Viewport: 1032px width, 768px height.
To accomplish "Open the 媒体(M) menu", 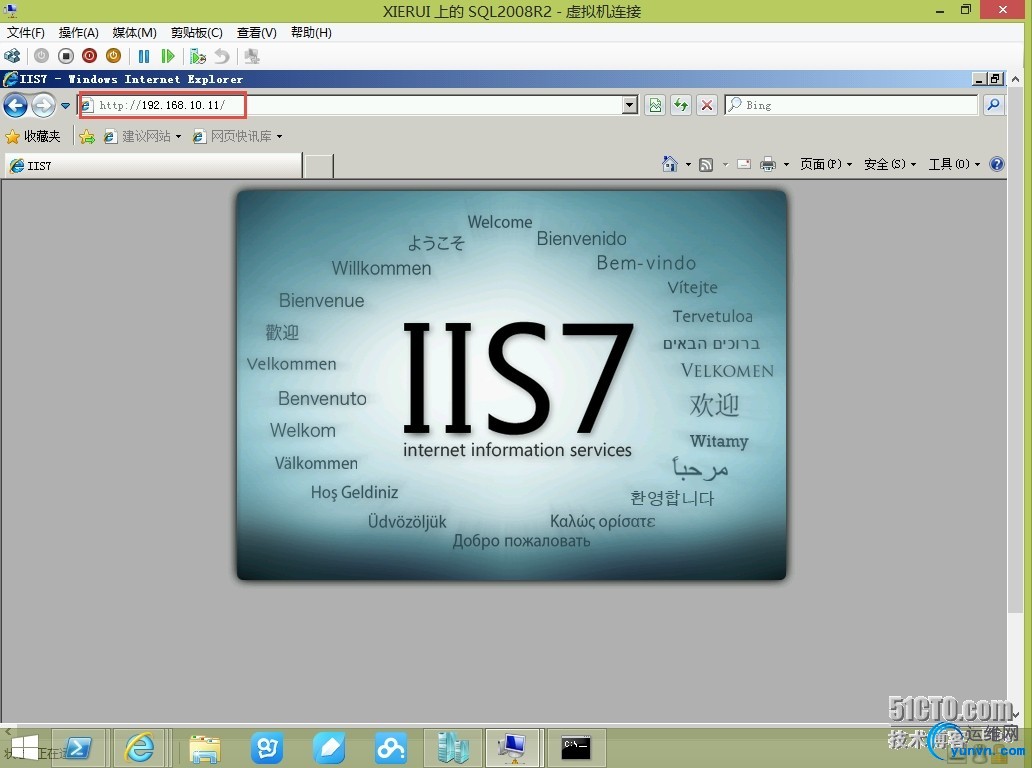I will (134, 32).
